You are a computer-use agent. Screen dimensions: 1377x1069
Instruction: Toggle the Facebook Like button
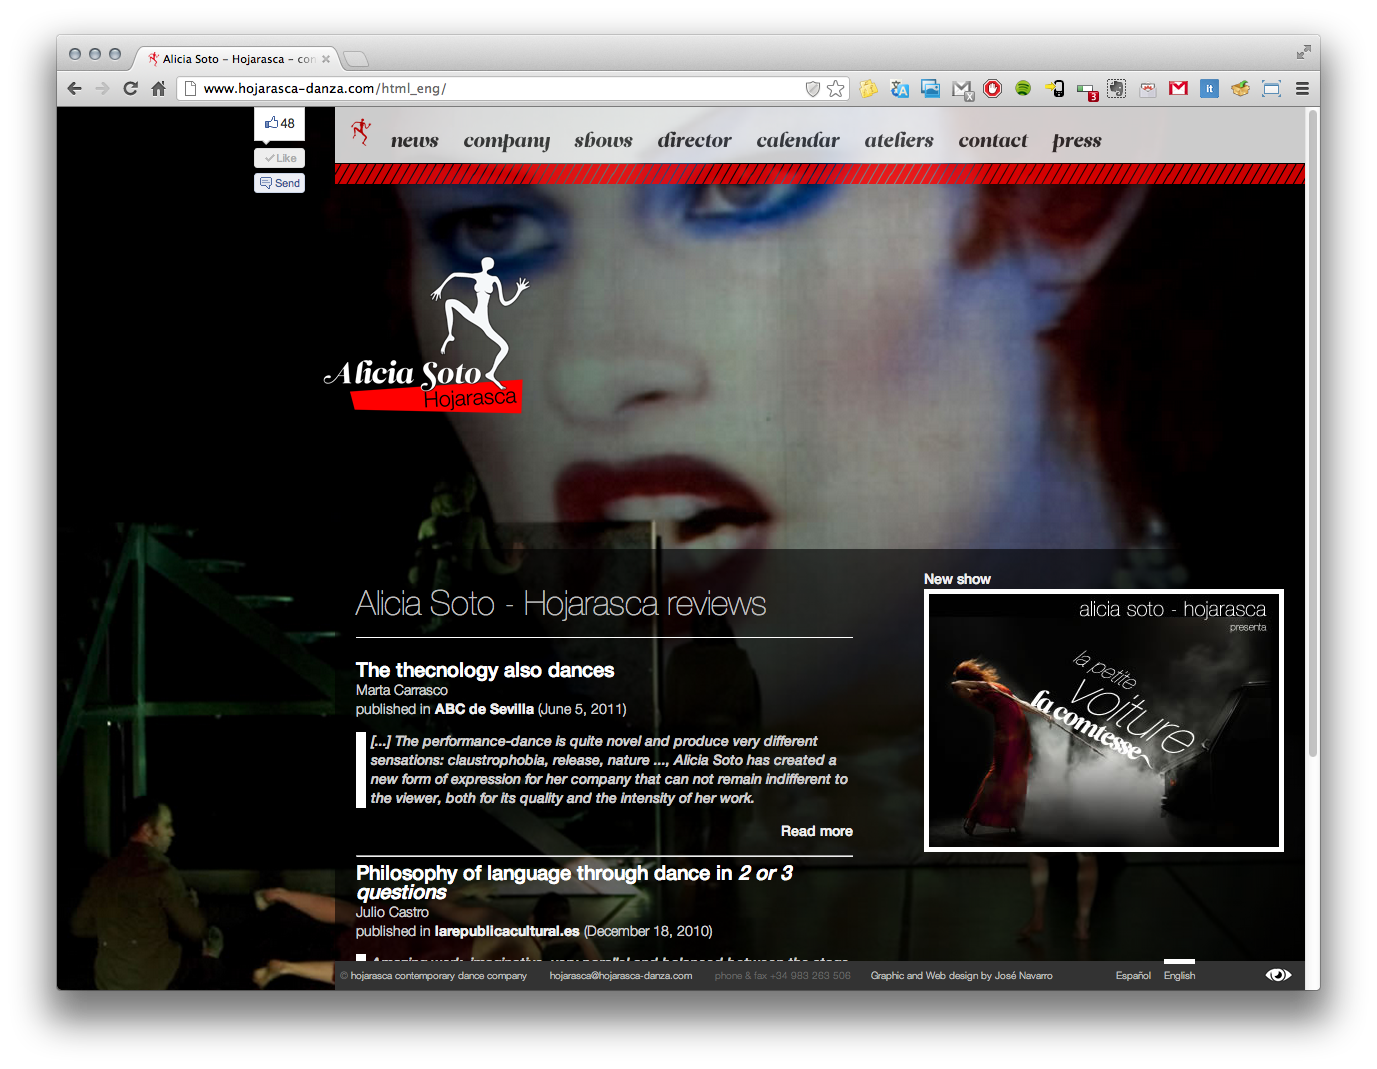280,158
